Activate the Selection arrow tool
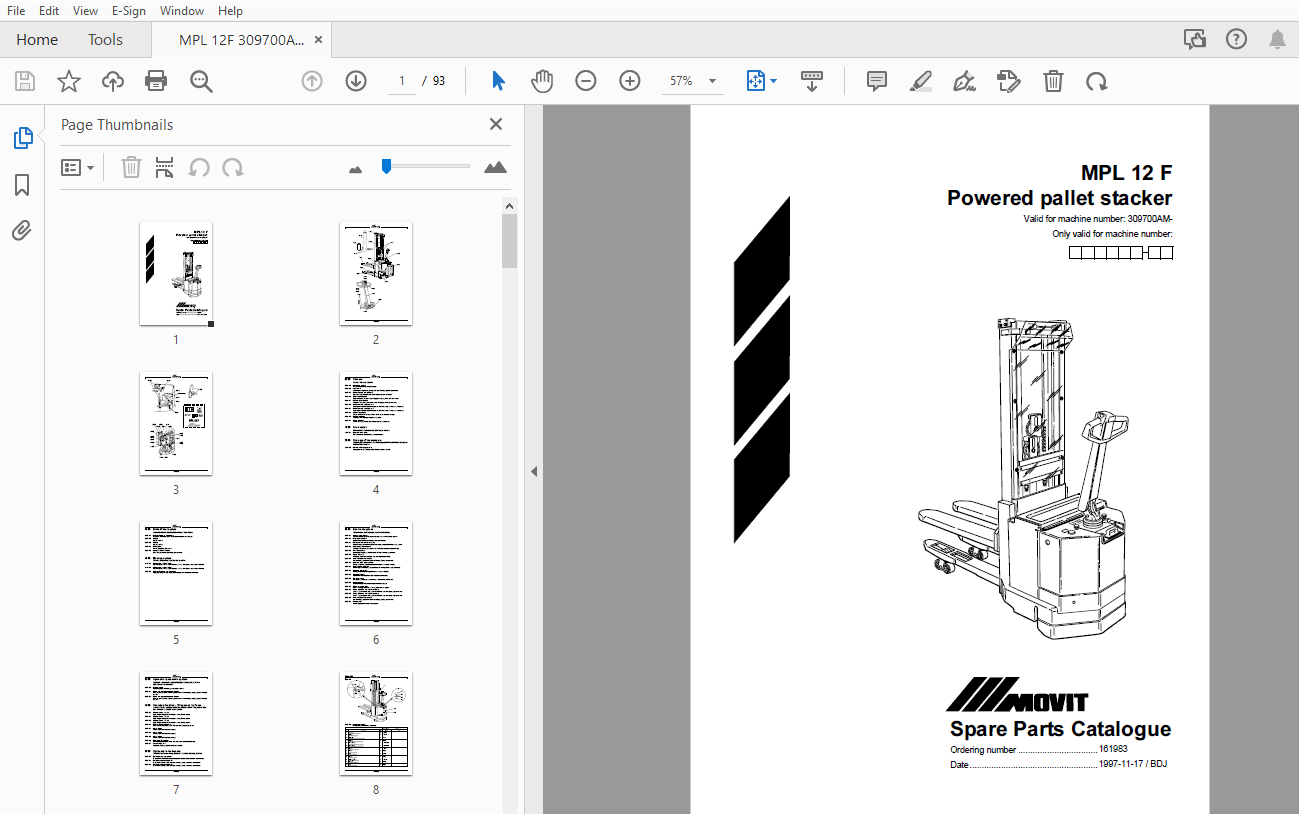The width and height of the screenshot is (1299, 814). coord(498,81)
